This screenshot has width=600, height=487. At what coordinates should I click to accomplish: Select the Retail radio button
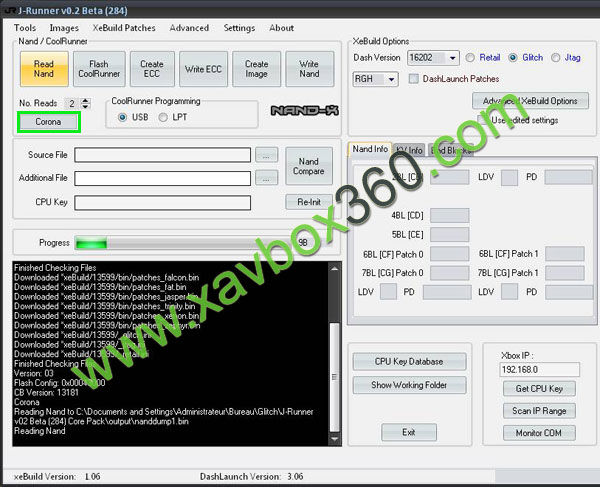pos(470,58)
